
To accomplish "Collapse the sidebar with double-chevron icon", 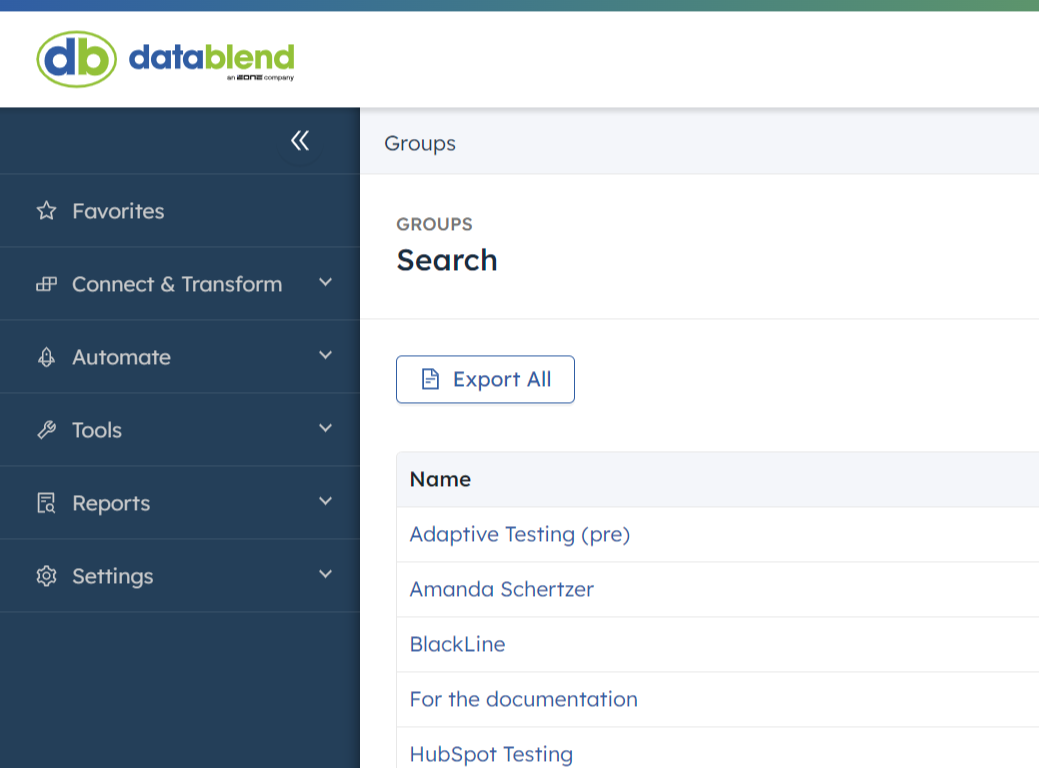I will coord(300,140).
